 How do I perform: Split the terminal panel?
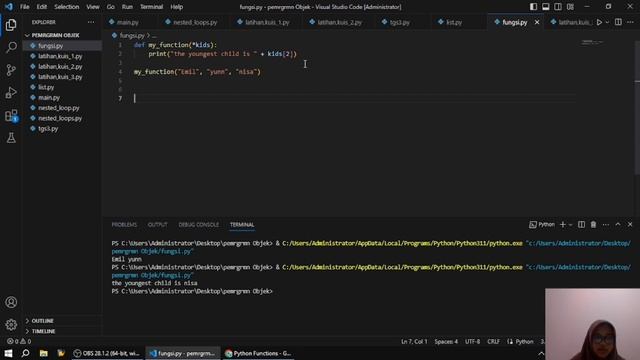[x=581, y=224]
